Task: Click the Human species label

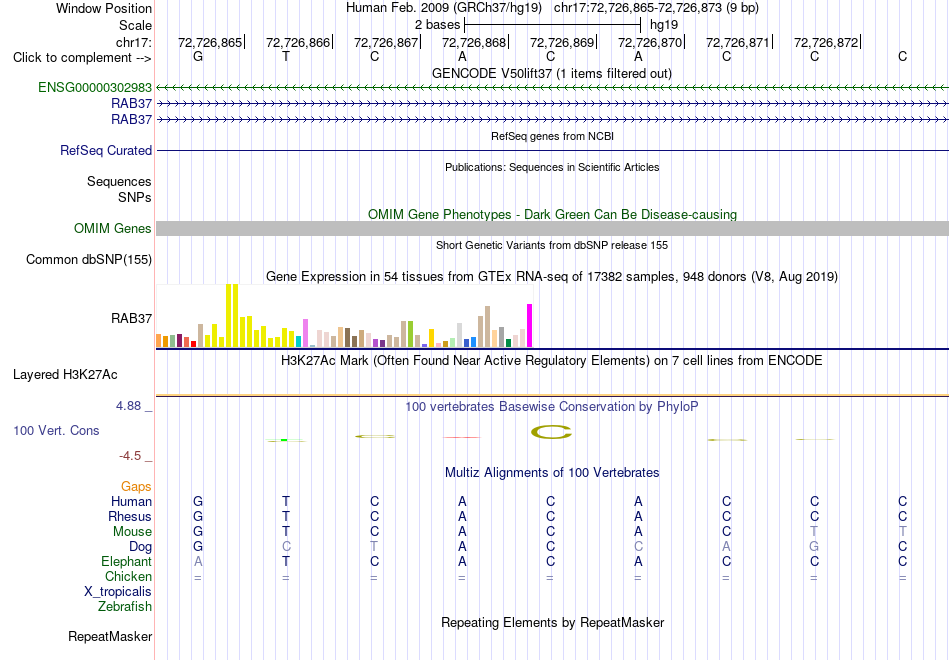Action: (x=131, y=501)
